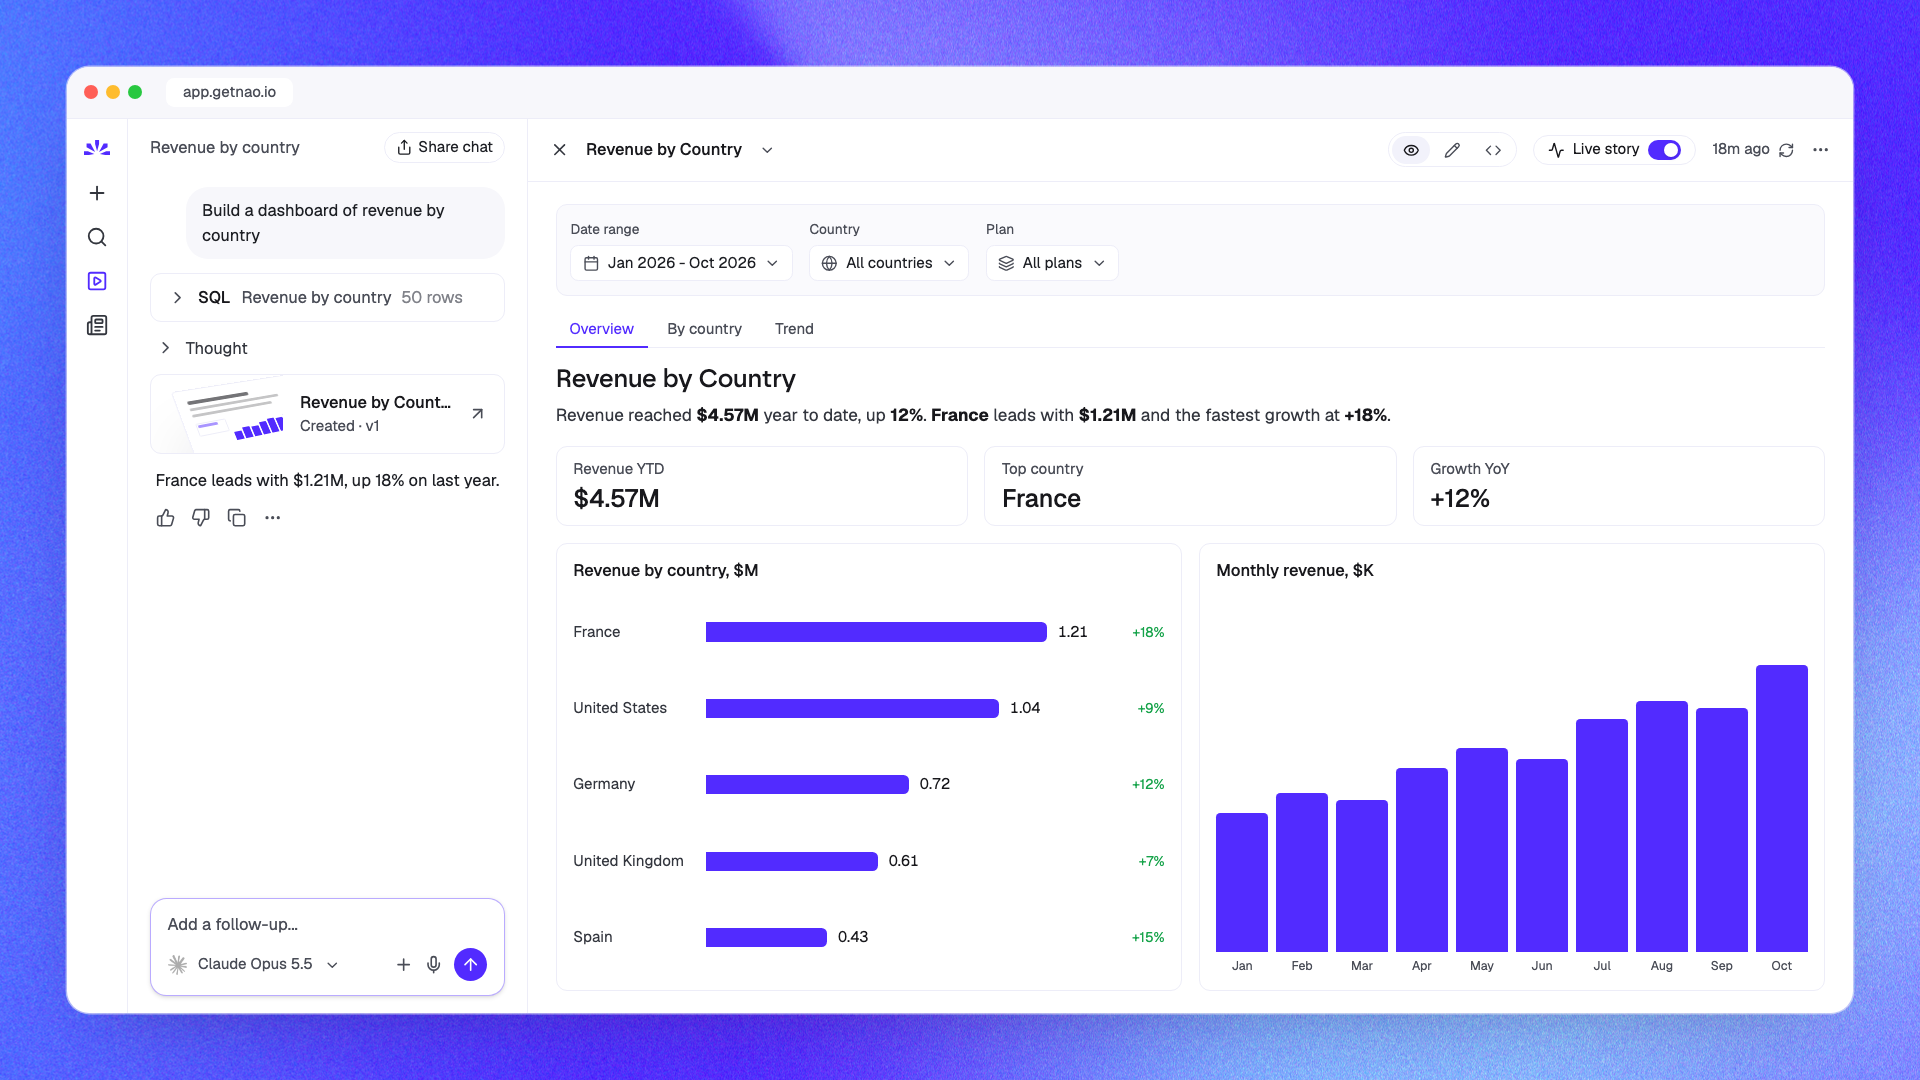This screenshot has width=1920, height=1080.
Task: Open the stories play icon in sidebar
Action: pyautogui.click(x=97, y=281)
